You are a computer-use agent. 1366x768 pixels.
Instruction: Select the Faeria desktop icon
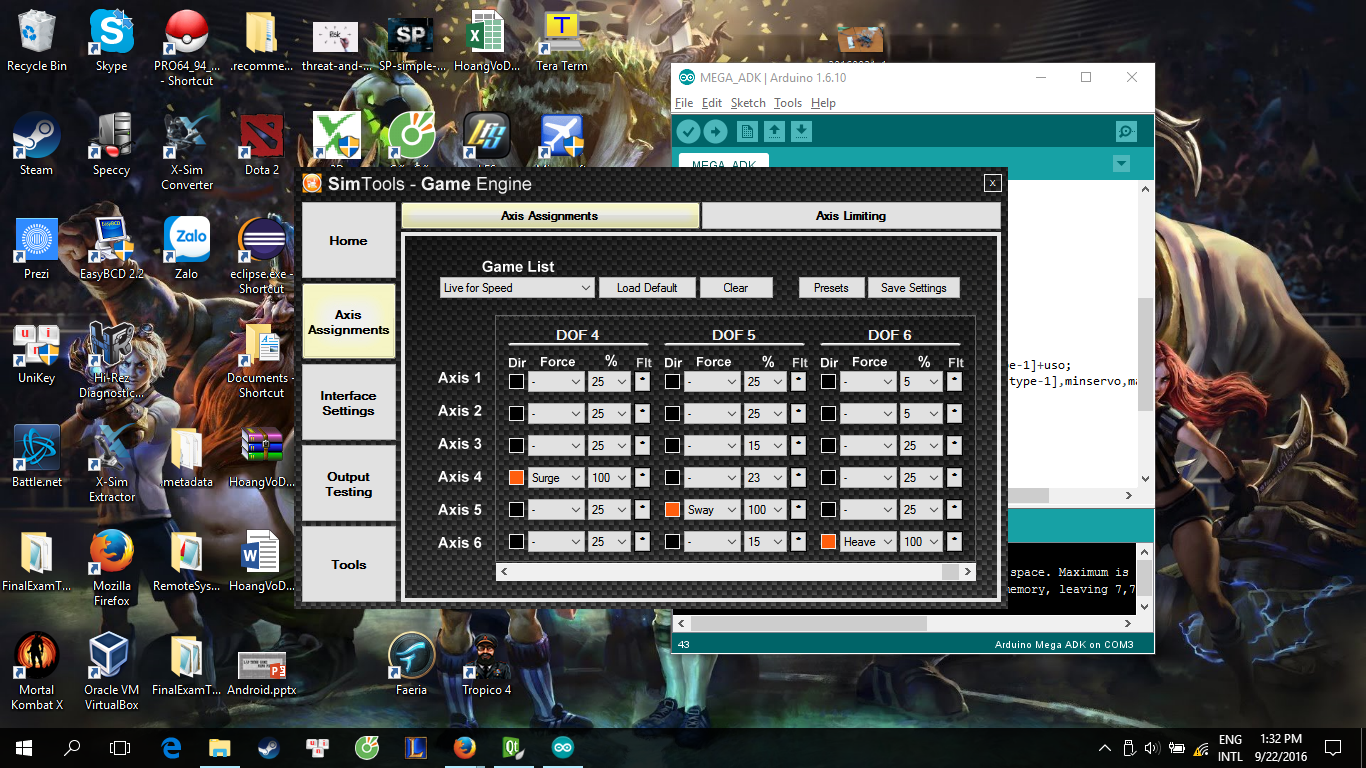(x=411, y=665)
